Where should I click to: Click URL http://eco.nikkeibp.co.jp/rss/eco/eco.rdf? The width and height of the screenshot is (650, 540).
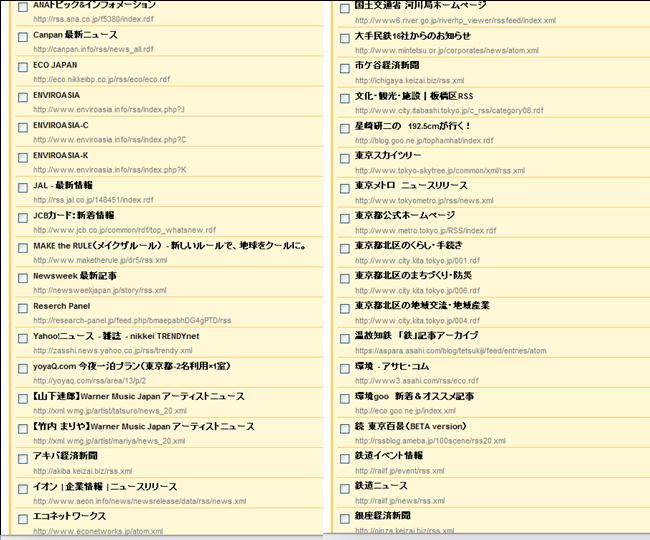click(102, 79)
